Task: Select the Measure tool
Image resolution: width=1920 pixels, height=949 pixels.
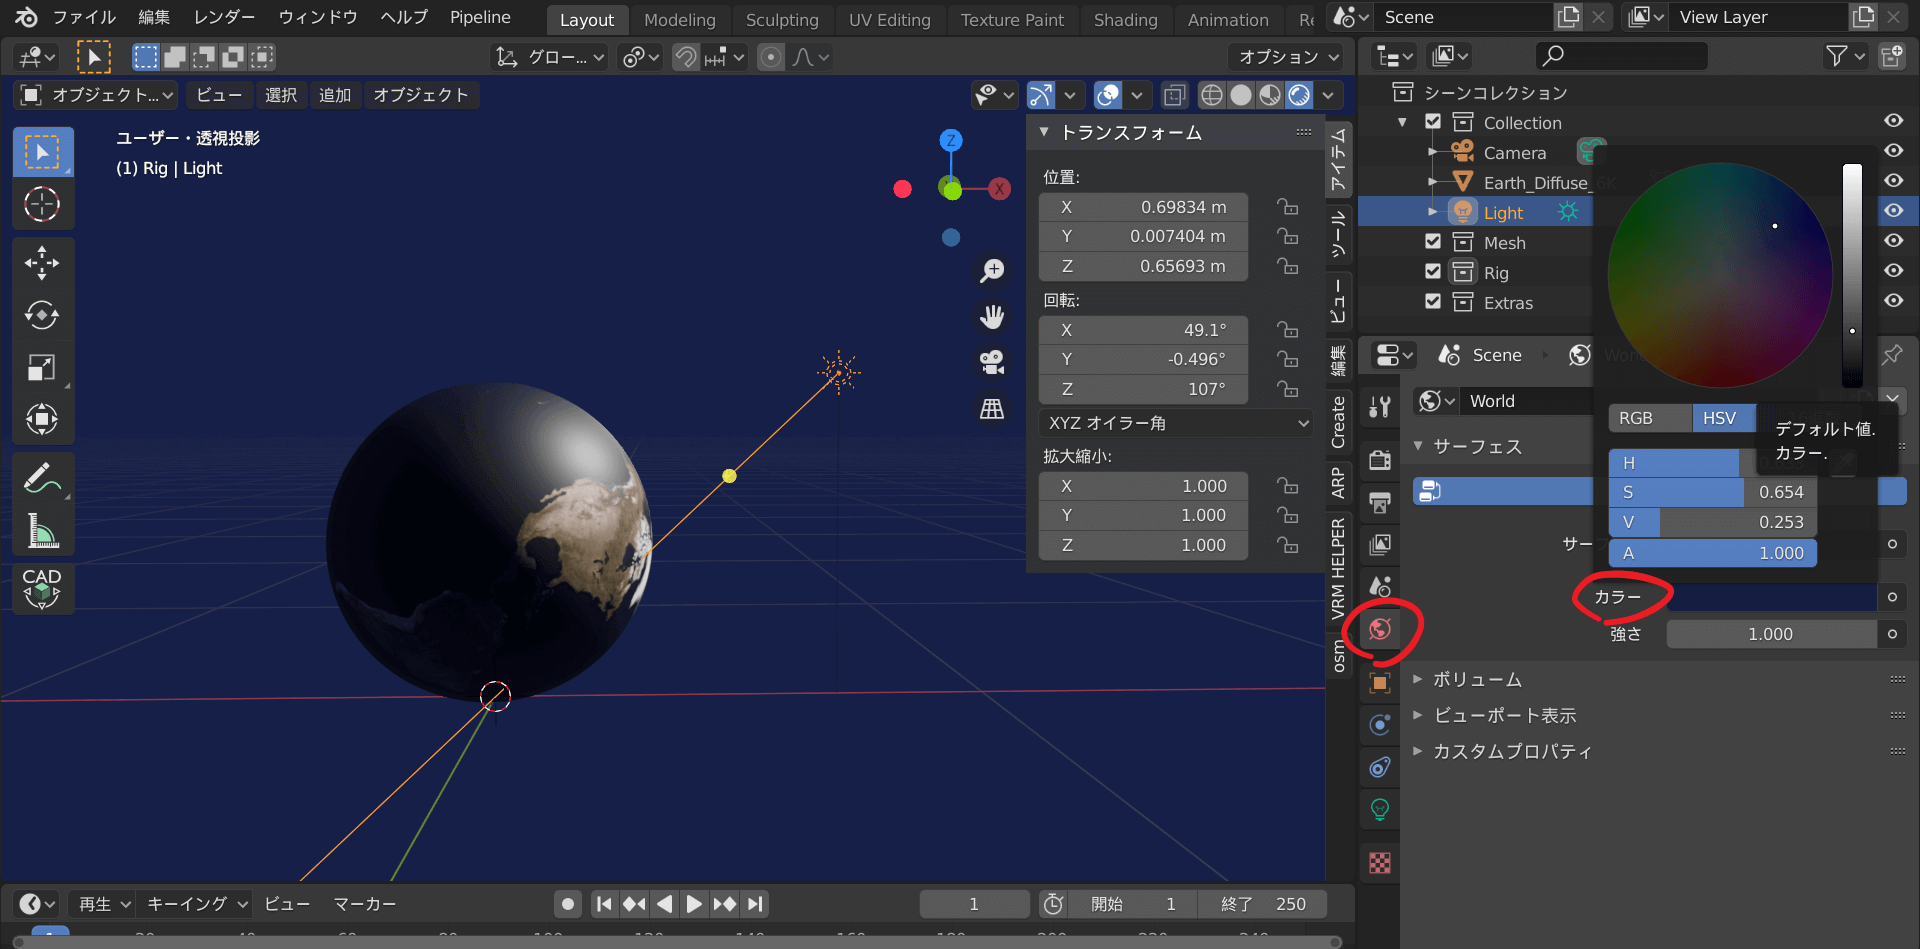Action: [x=43, y=530]
